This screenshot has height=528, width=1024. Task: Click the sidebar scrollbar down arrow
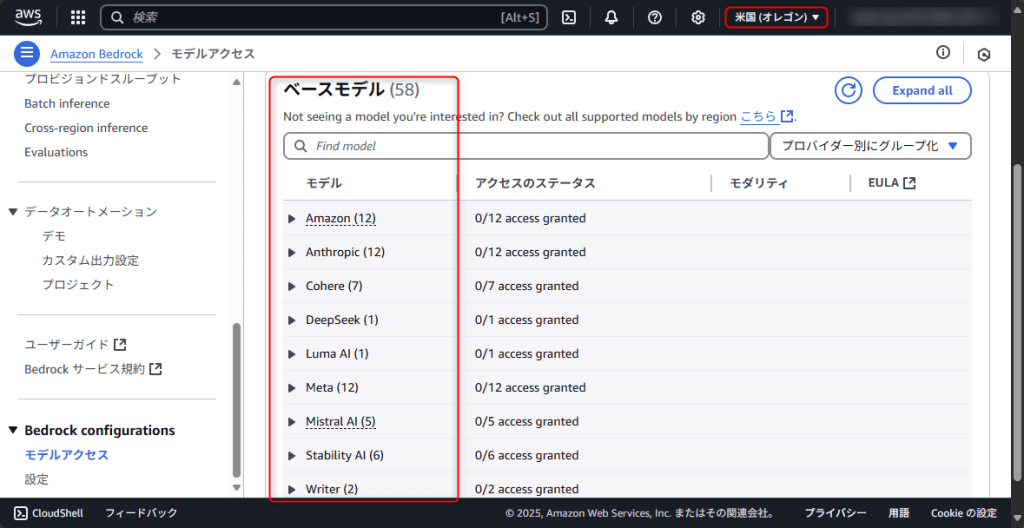(236, 487)
